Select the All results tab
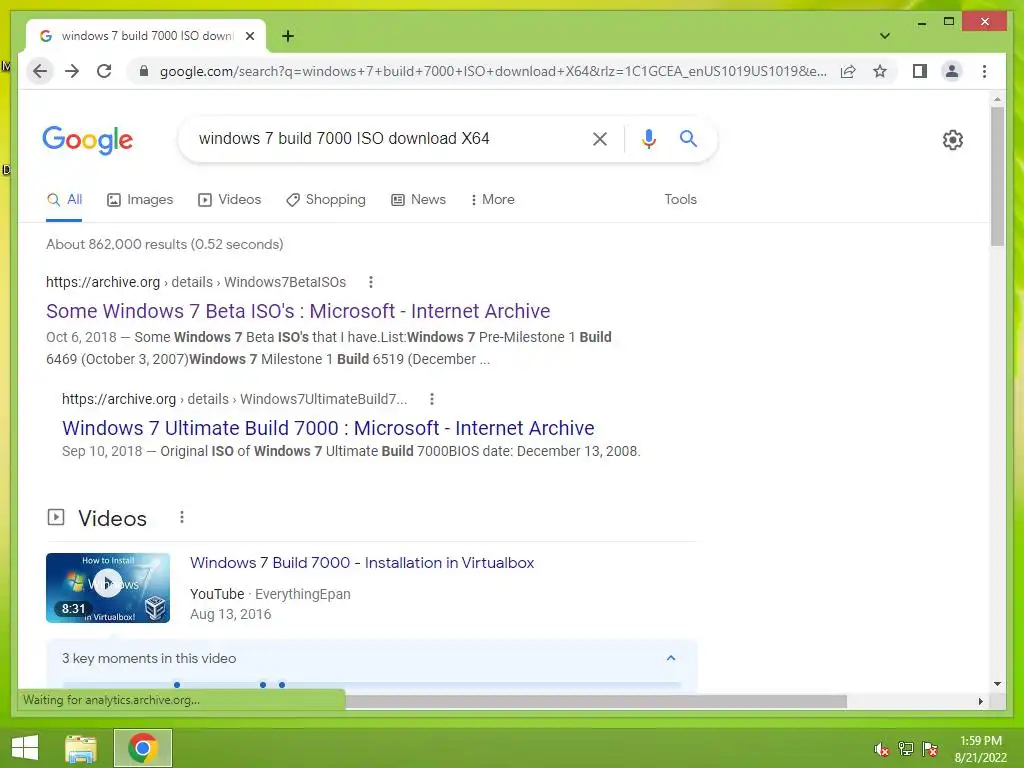1024x768 pixels. [x=65, y=200]
